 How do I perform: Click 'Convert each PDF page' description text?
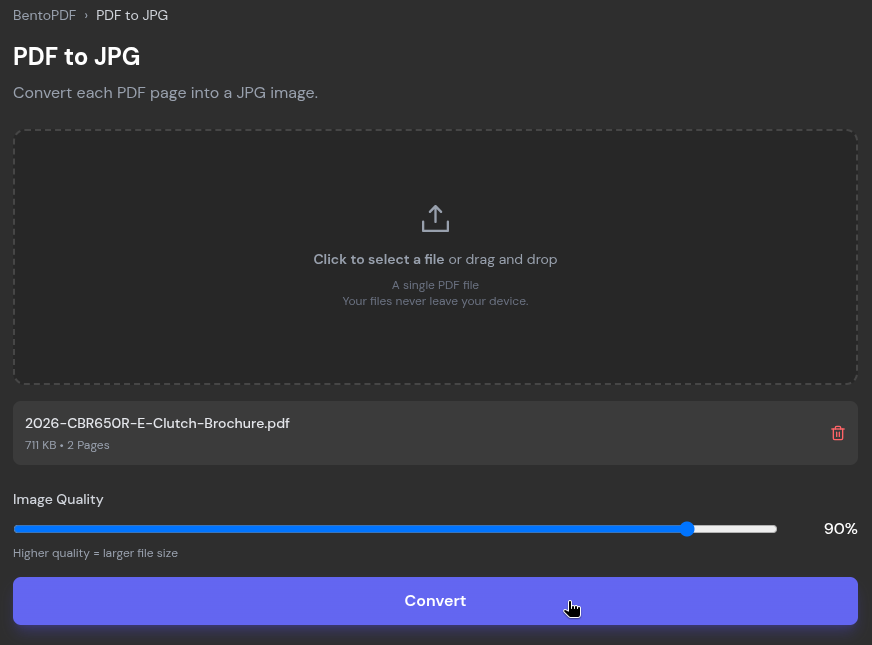166,93
